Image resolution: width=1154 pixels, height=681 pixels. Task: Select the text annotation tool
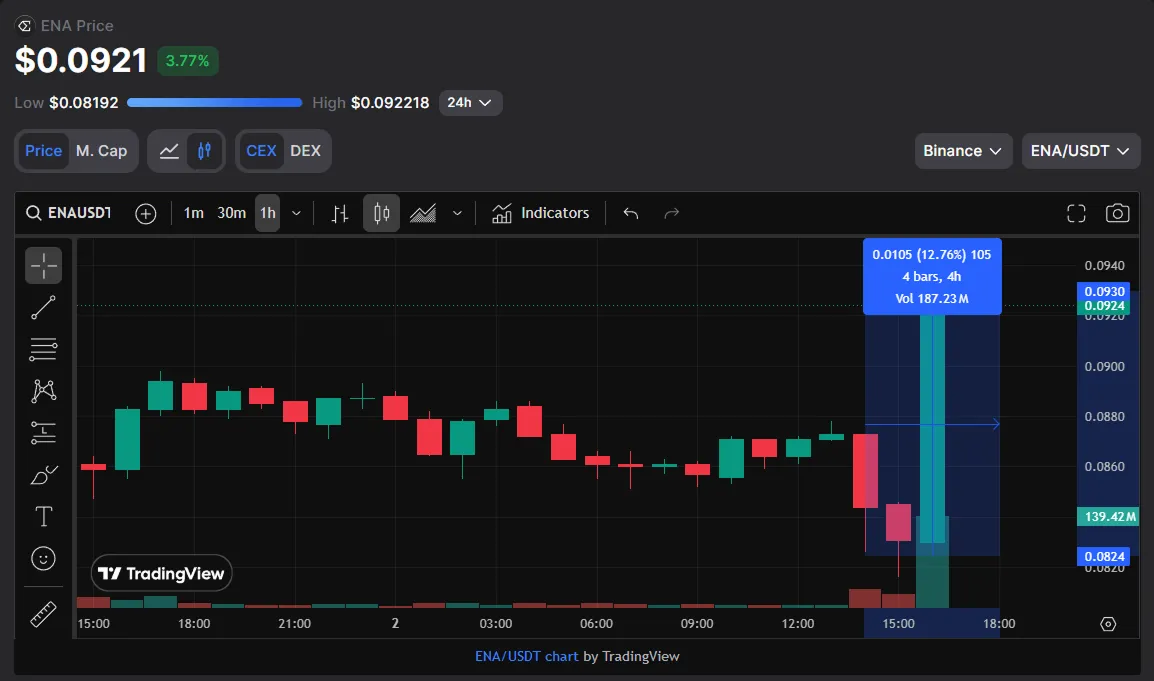(43, 517)
